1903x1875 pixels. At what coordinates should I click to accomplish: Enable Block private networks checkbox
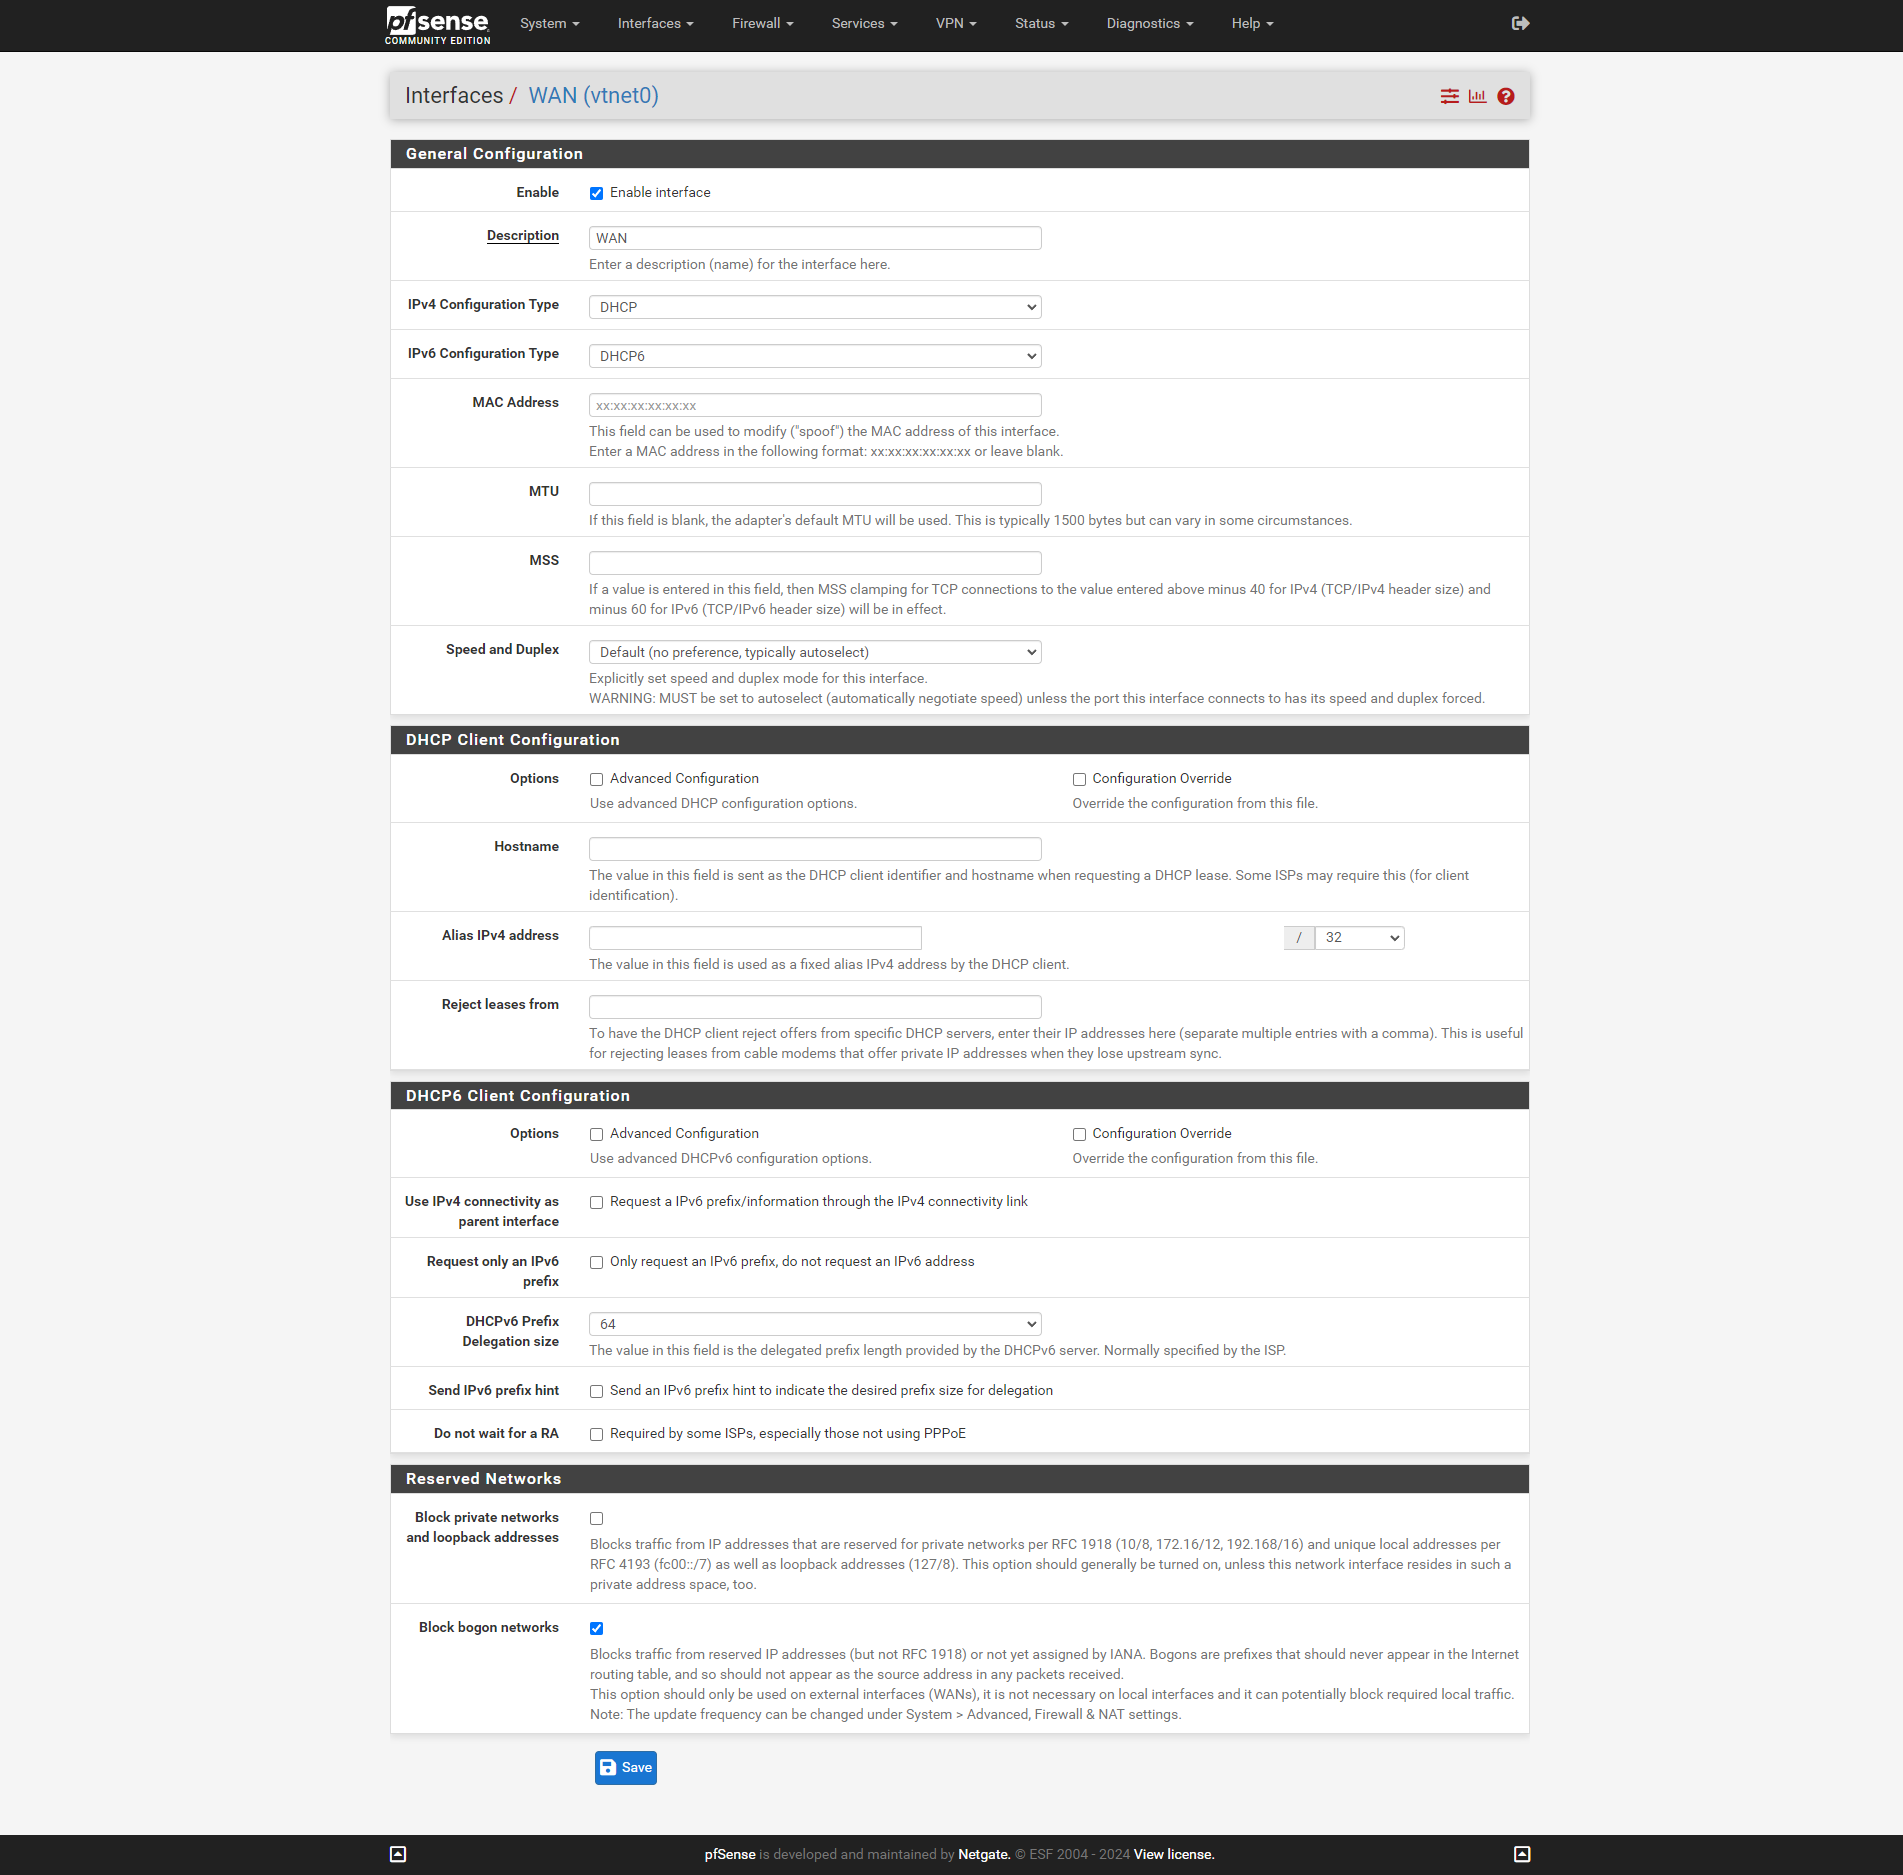596,1518
